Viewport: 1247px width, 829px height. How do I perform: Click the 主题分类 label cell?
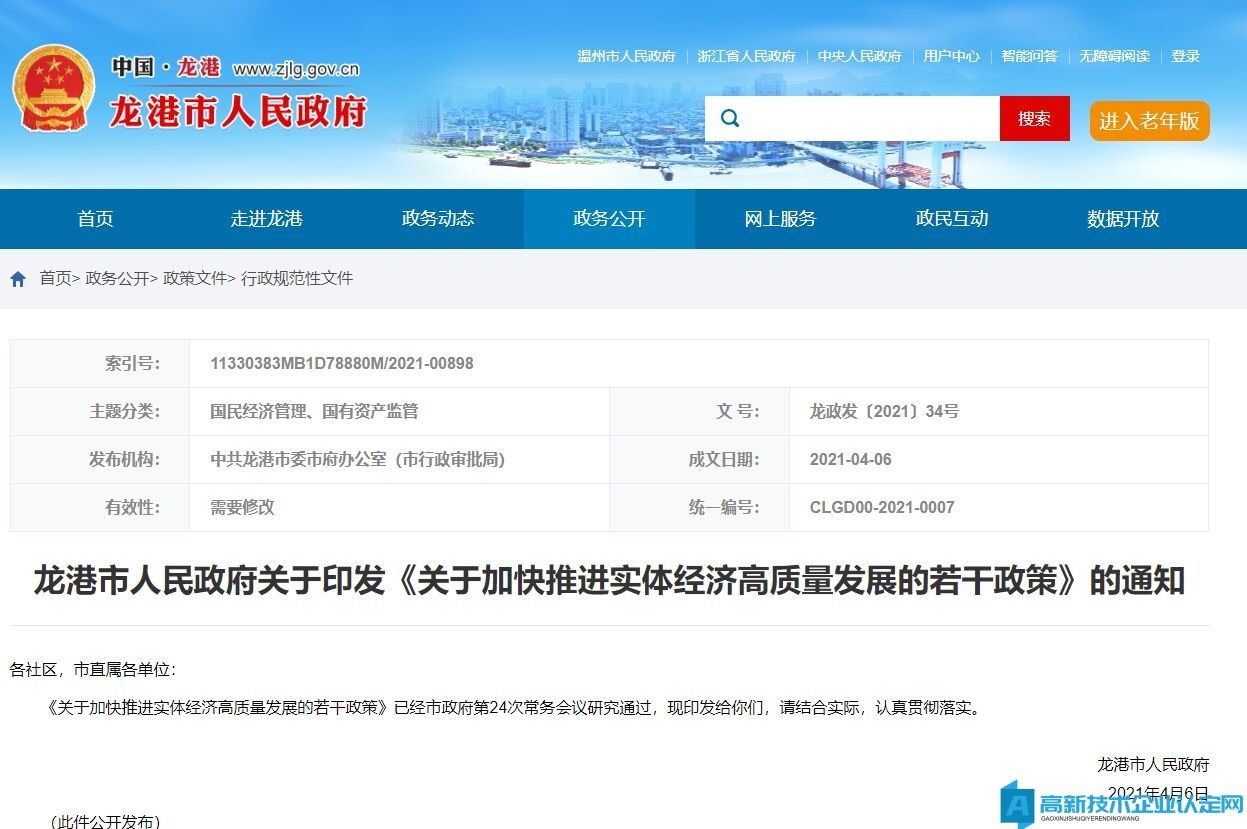[x=100, y=411]
